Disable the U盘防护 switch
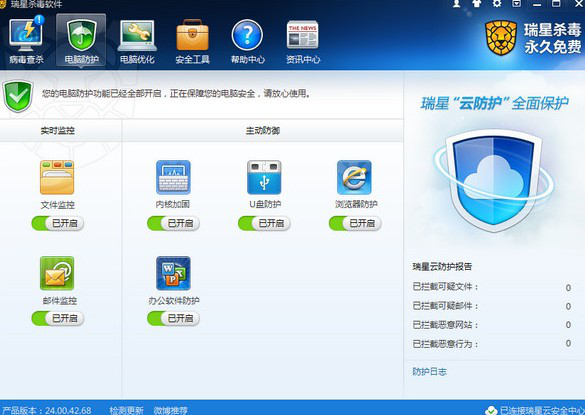The width and height of the screenshot is (585, 415). click(264, 223)
